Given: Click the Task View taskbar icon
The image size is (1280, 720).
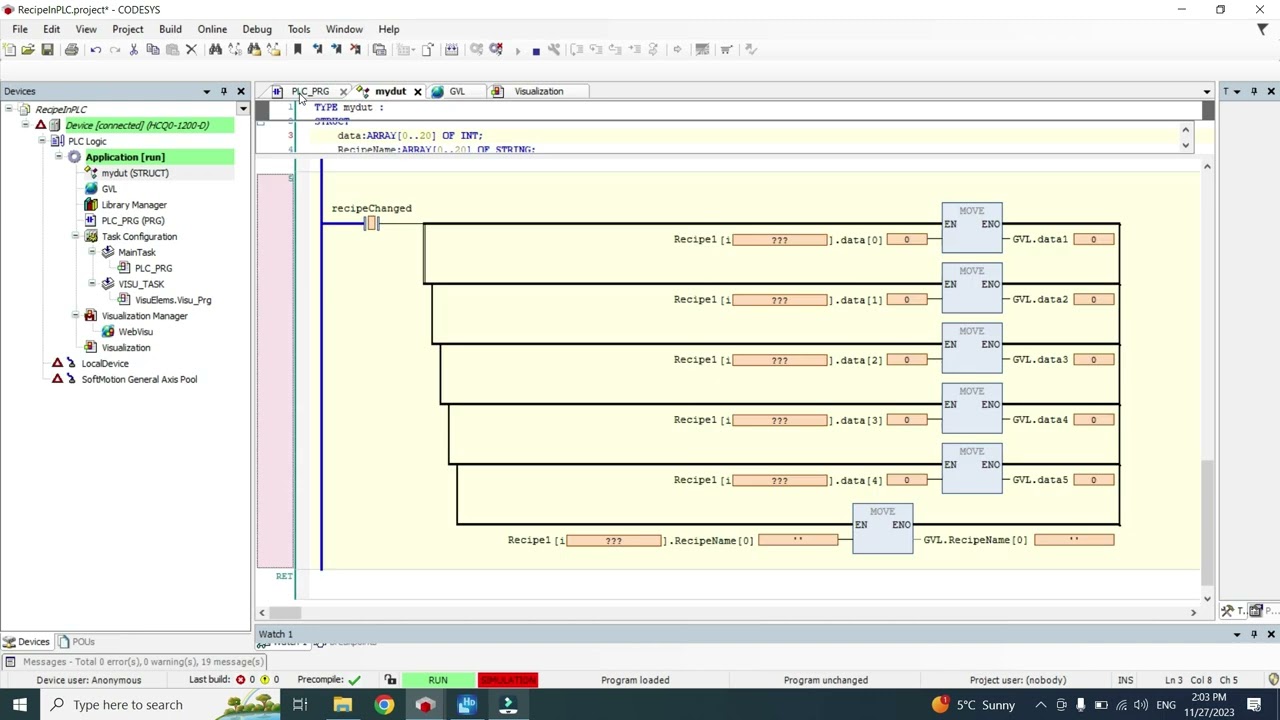Looking at the screenshot, I should pos(300,705).
